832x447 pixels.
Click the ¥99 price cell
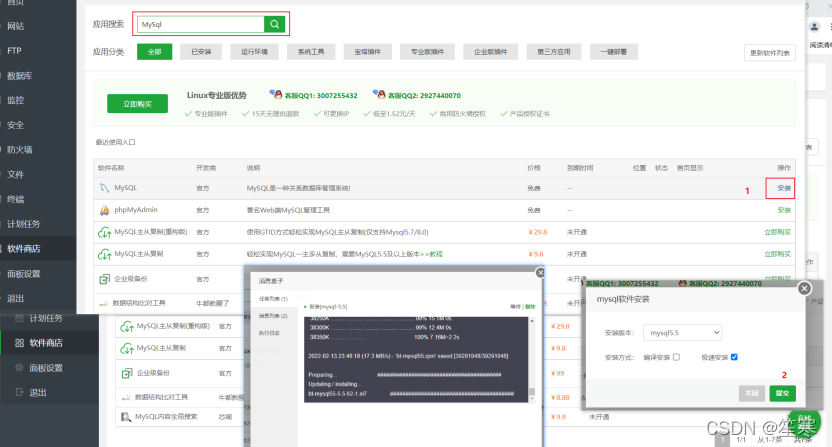pyautogui.click(x=558, y=373)
